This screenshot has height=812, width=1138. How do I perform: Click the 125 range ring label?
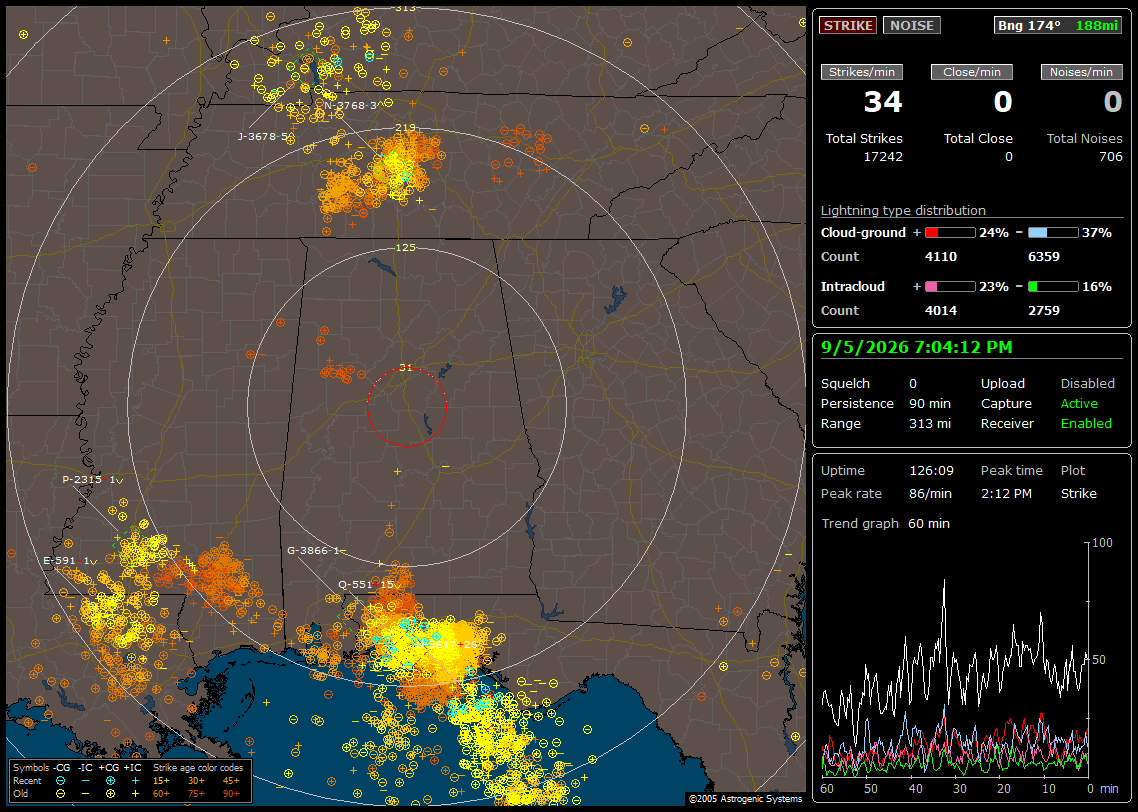(405, 247)
